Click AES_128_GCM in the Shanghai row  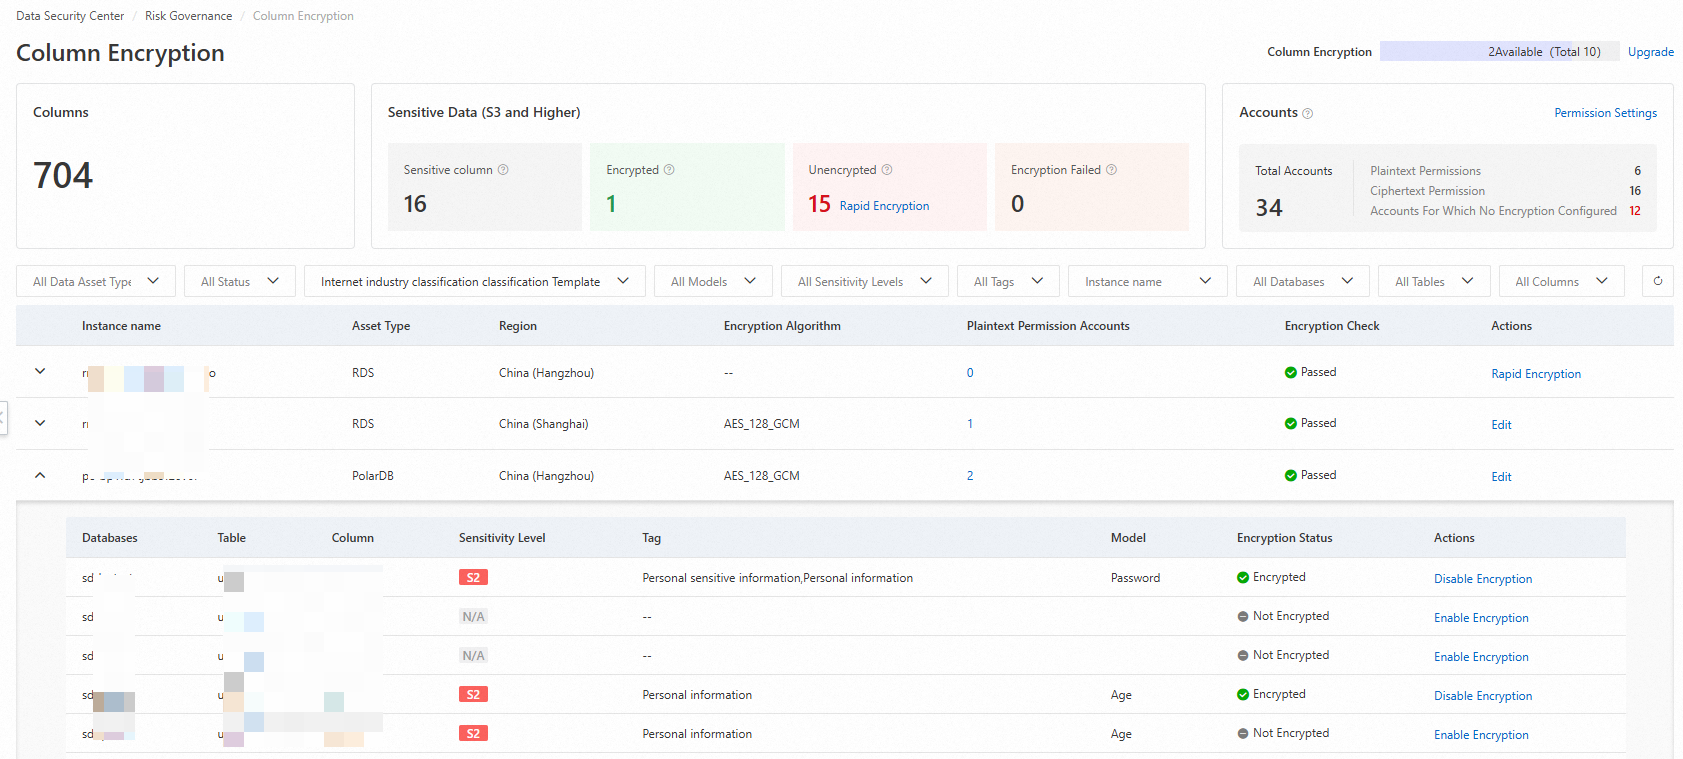(x=762, y=424)
